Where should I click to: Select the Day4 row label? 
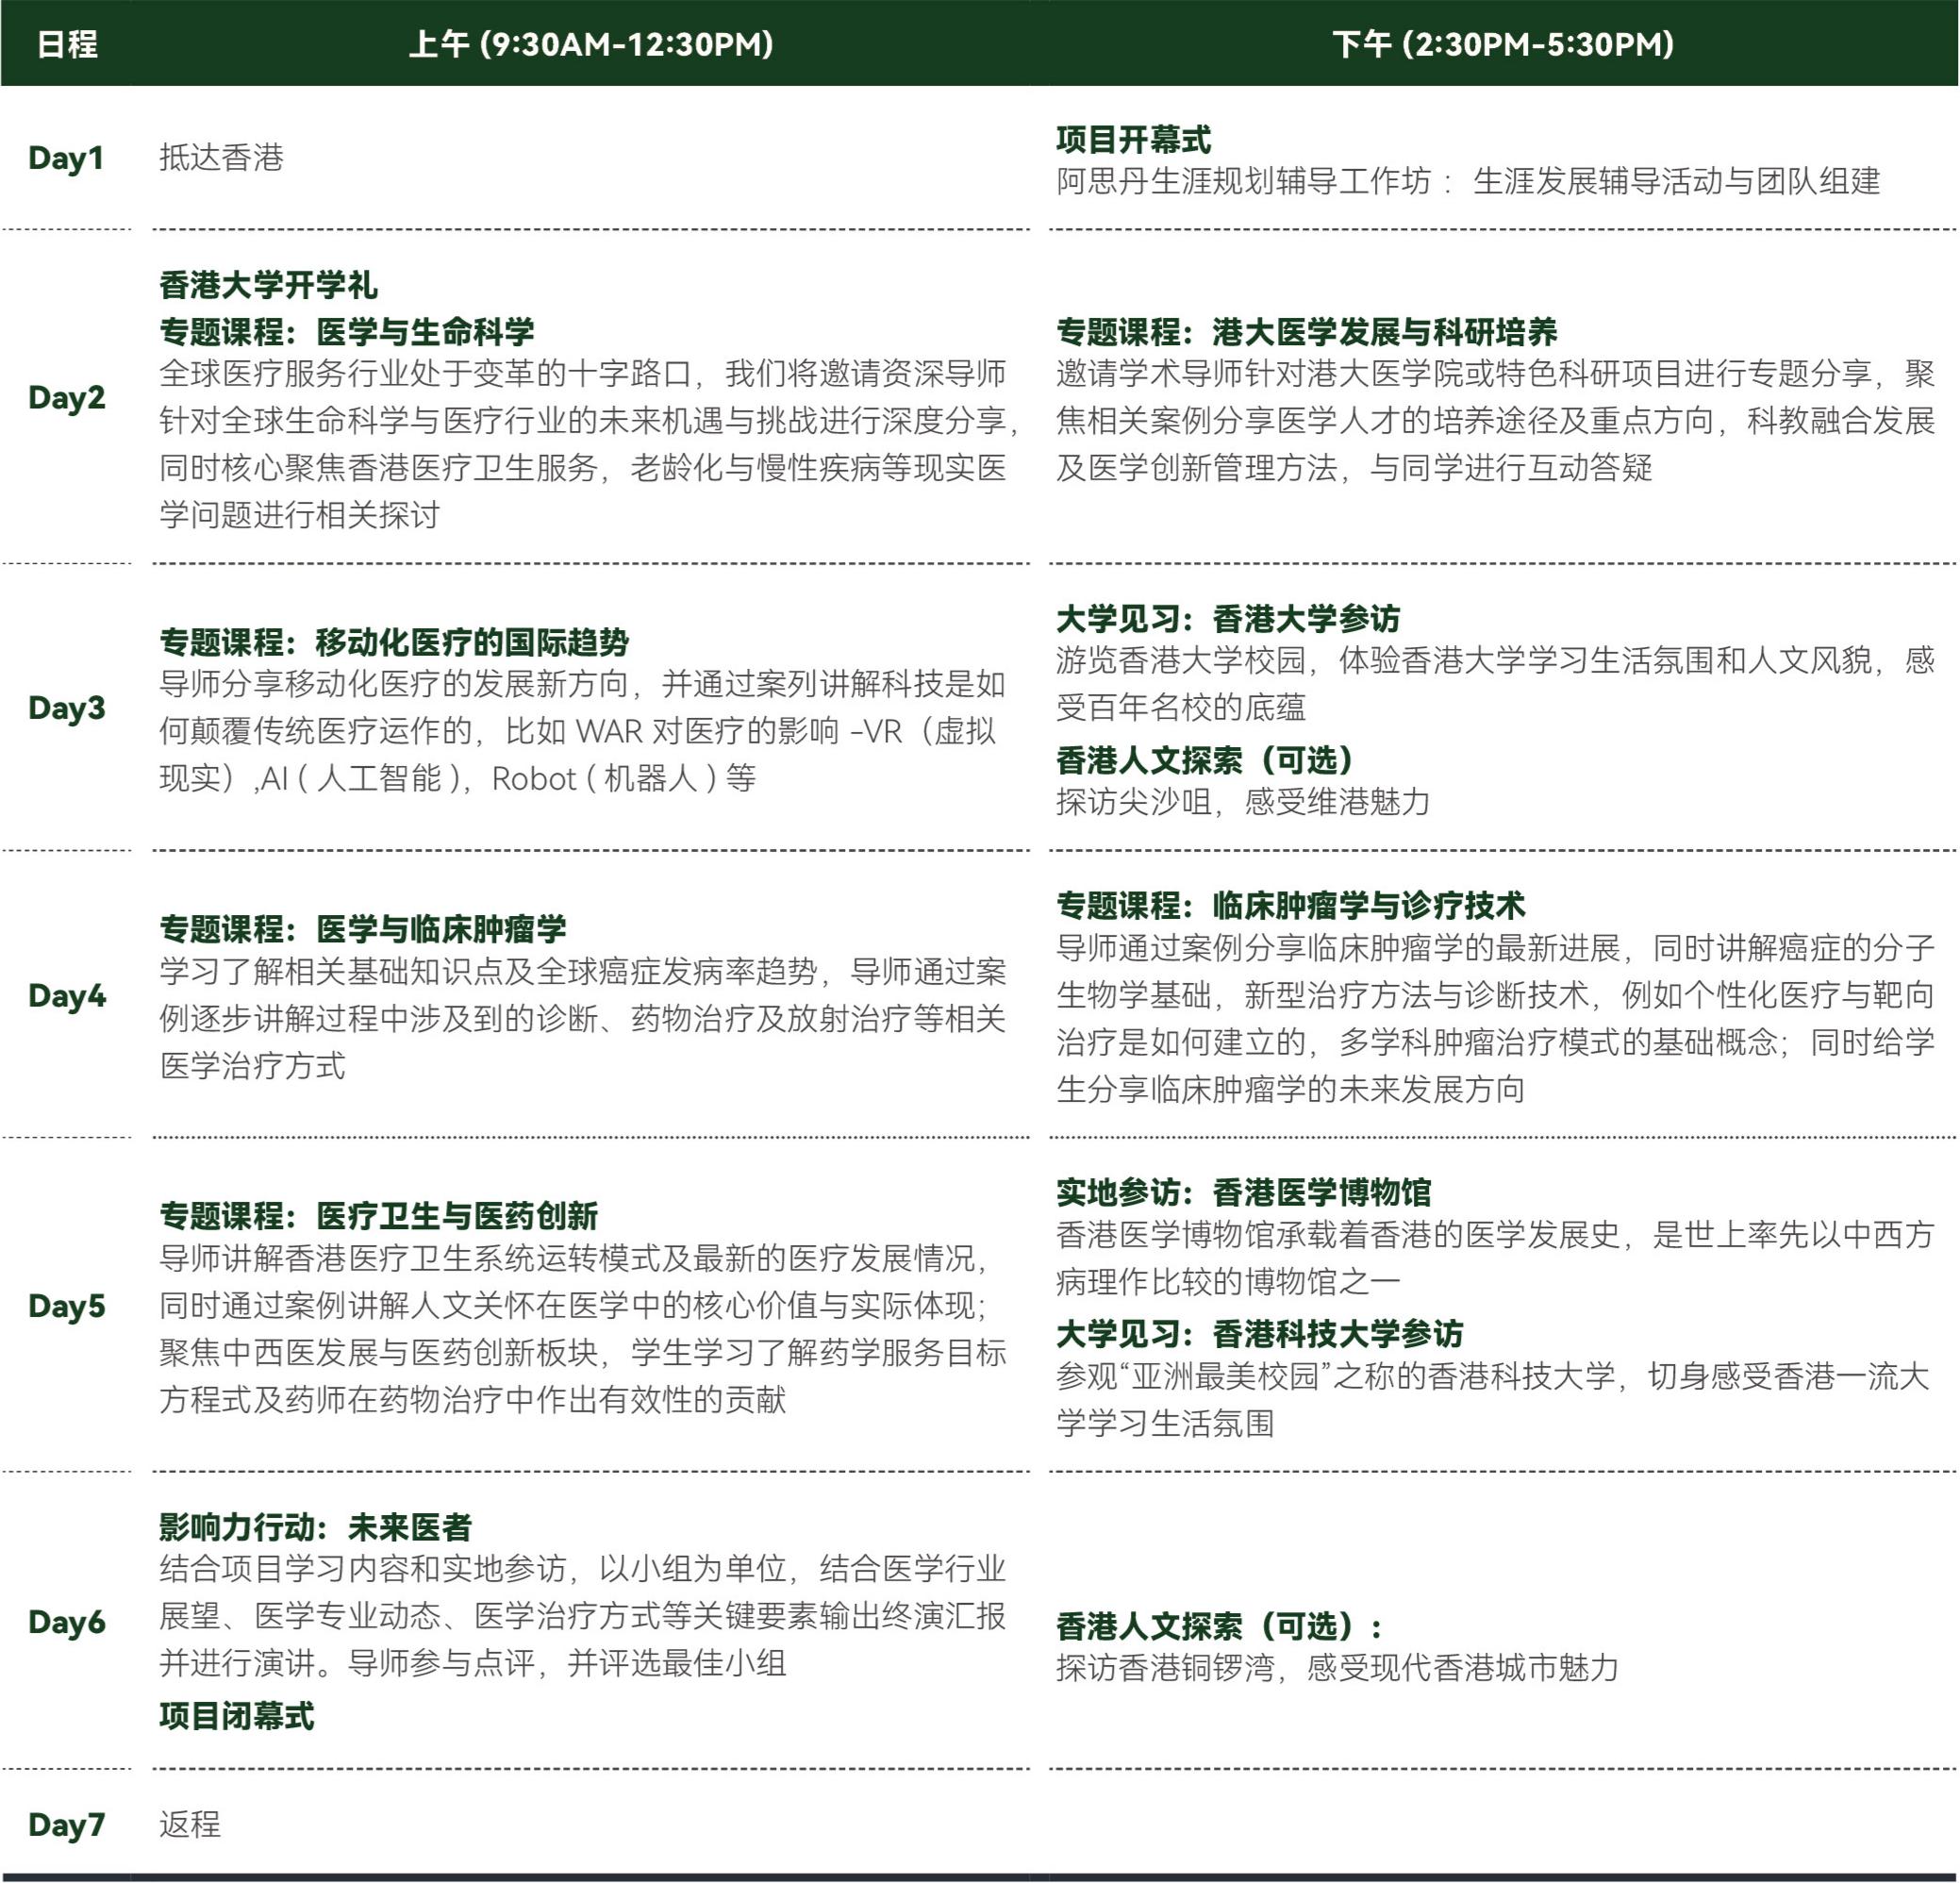66,995
